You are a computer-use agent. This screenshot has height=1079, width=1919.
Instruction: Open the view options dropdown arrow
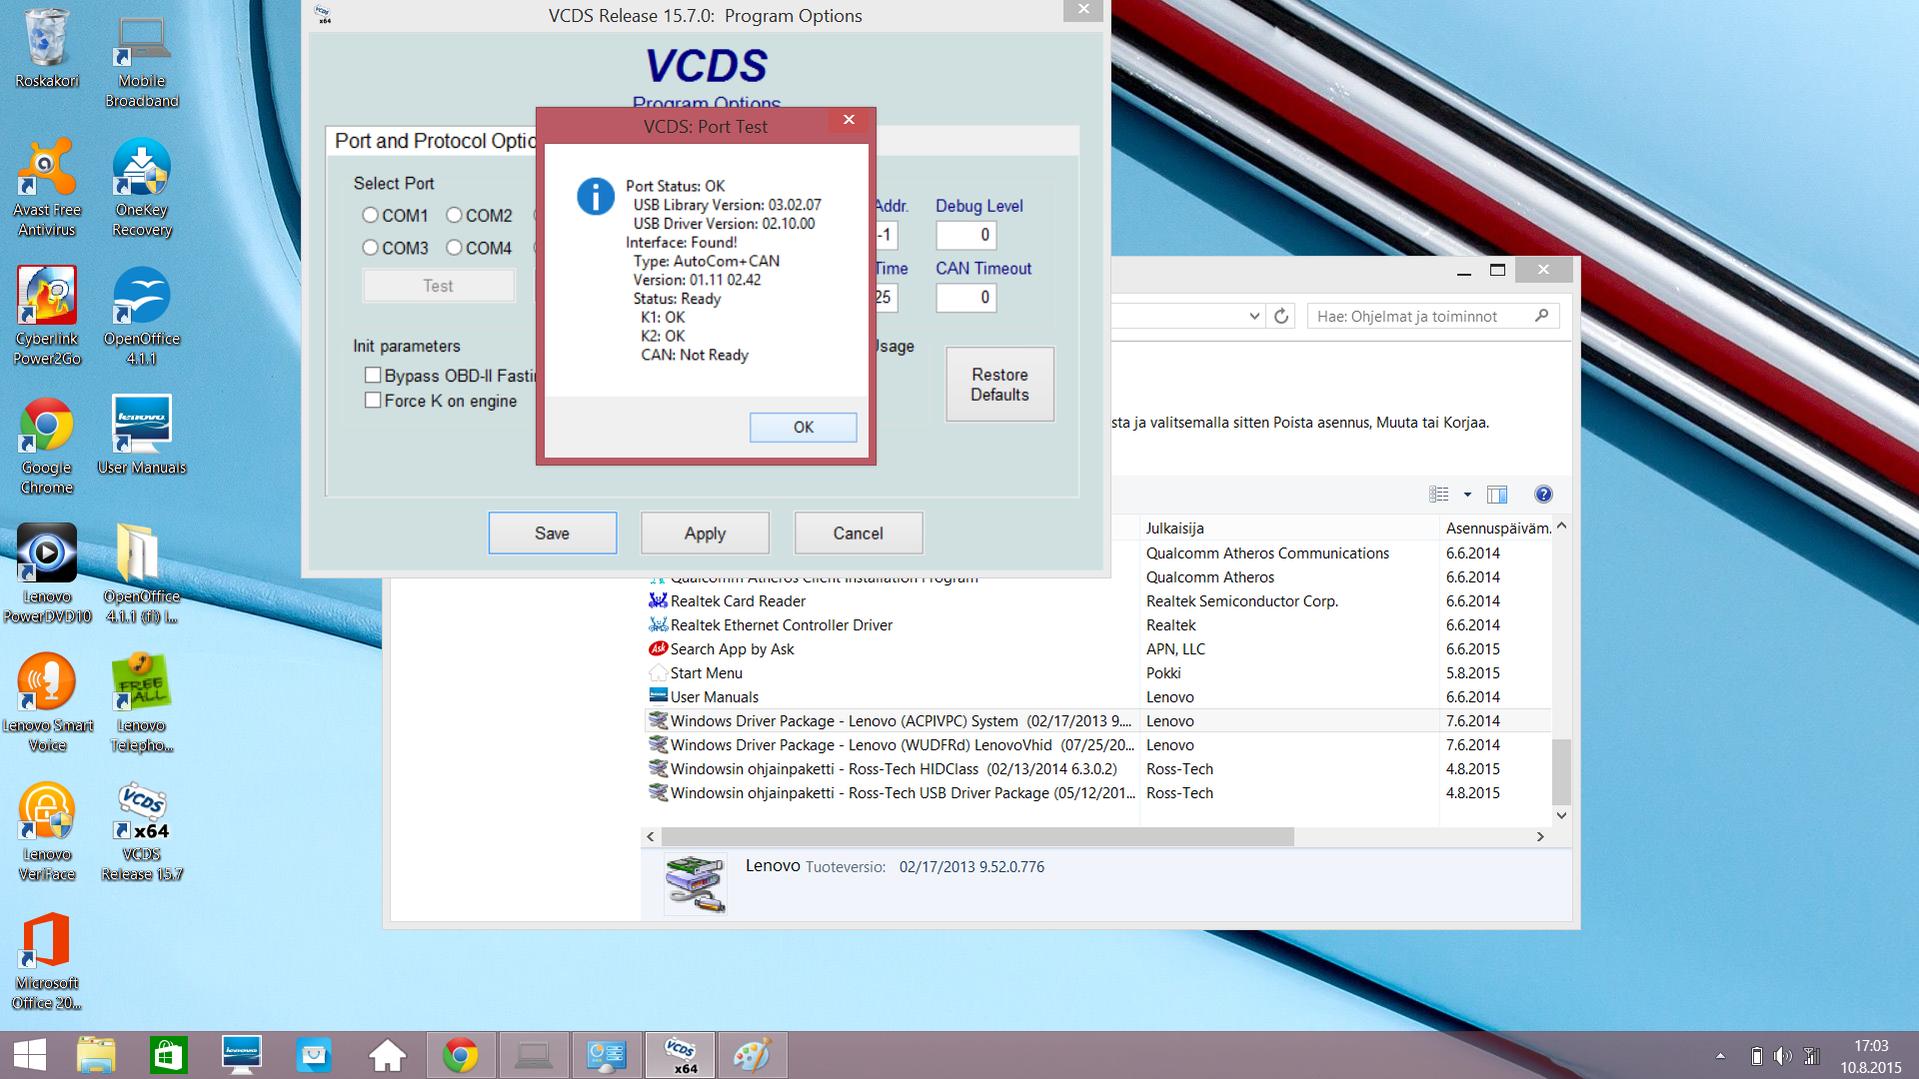1467,494
